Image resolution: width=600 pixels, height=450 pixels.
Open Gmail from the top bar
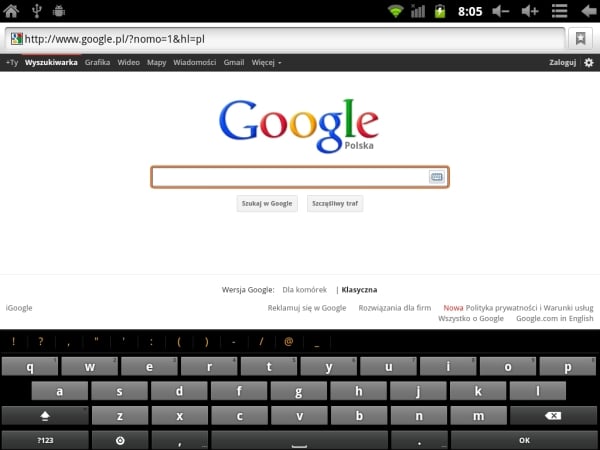coord(234,62)
